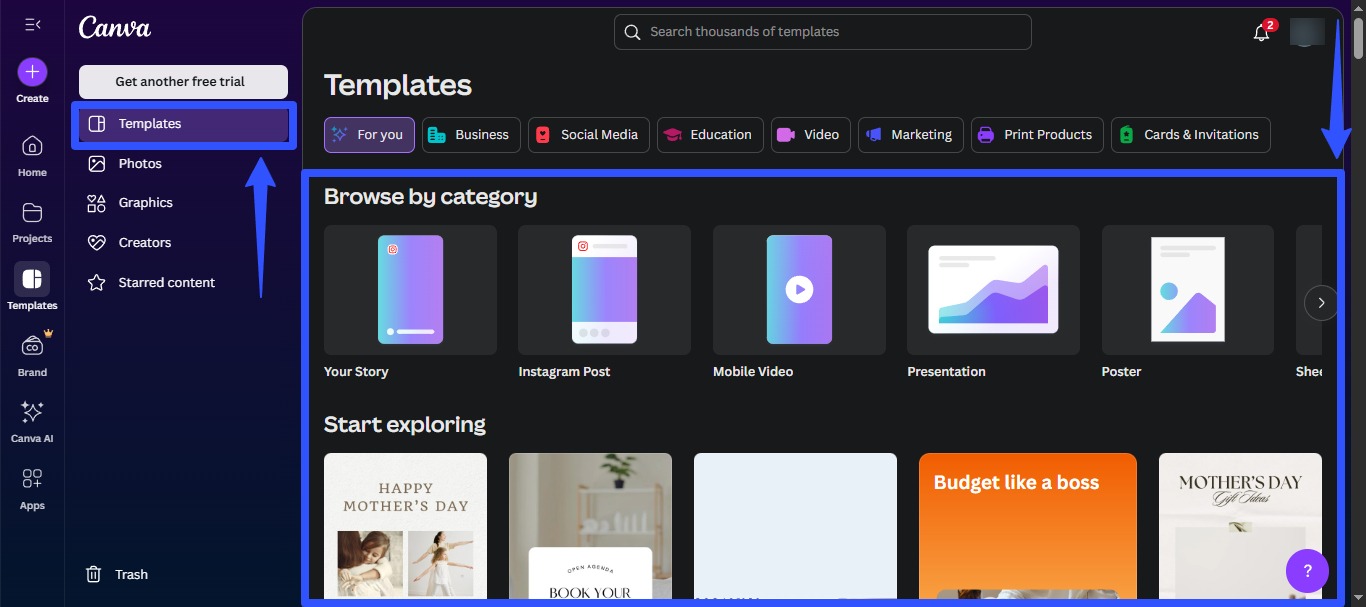This screenshot has height=607, width=1366.
Task: Open help via the purple question mark
Action: point(1307,570)
